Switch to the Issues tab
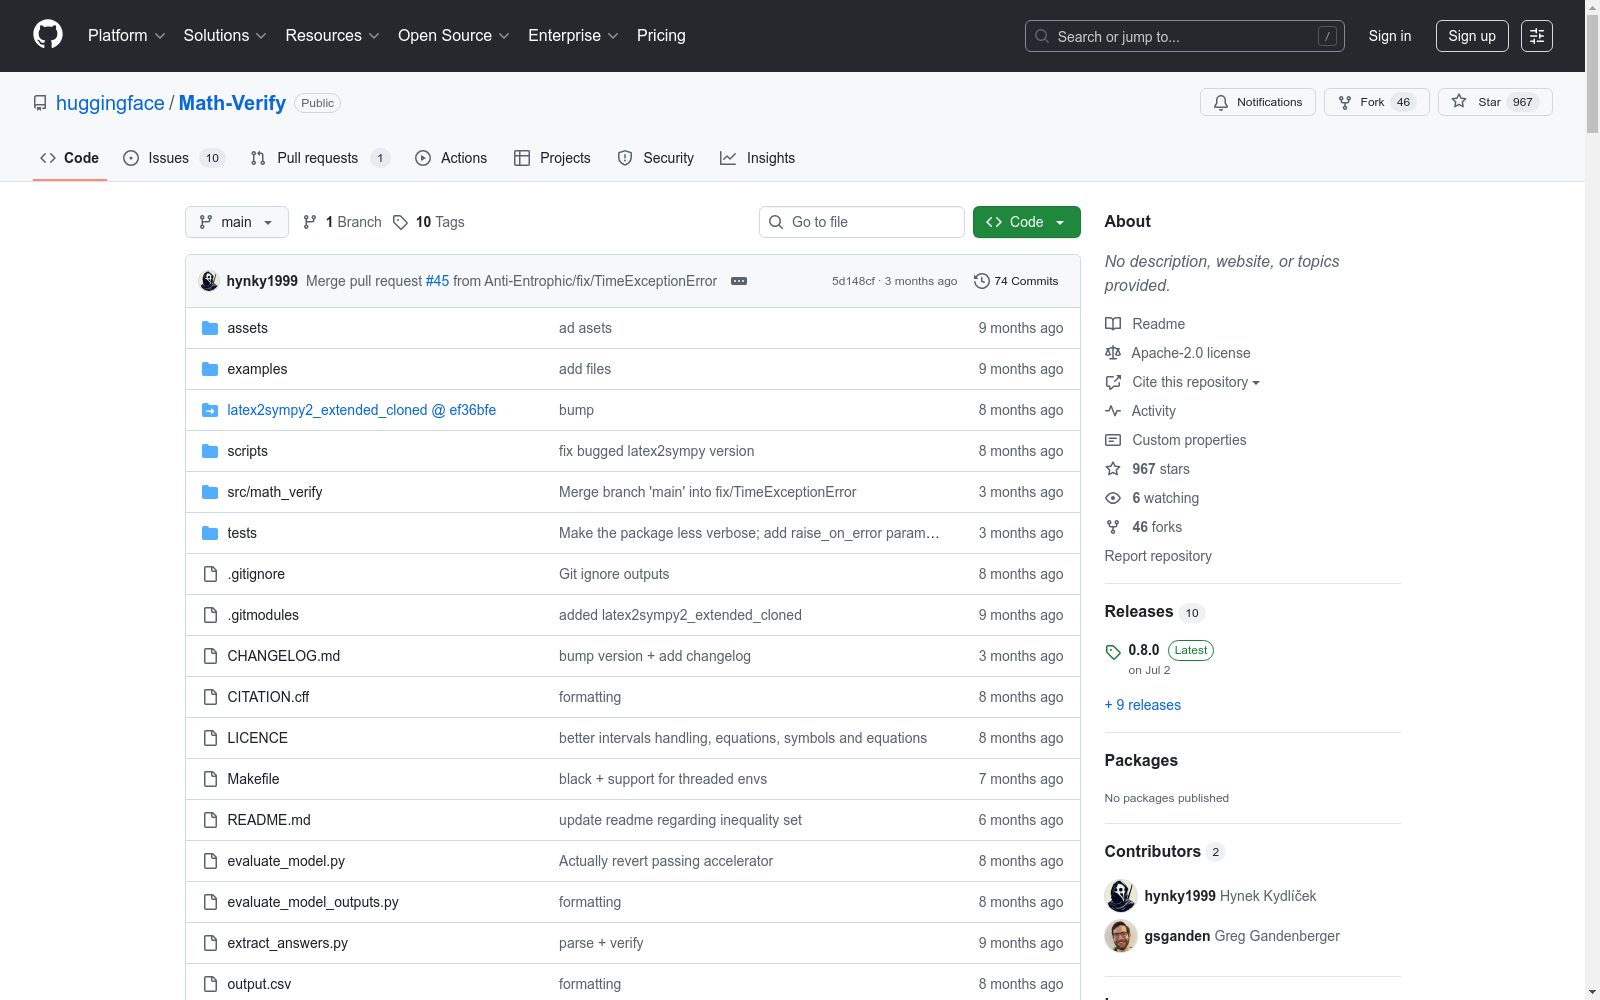The width and height of the screenshot is (1600, 1000). [x=174, y=158]
